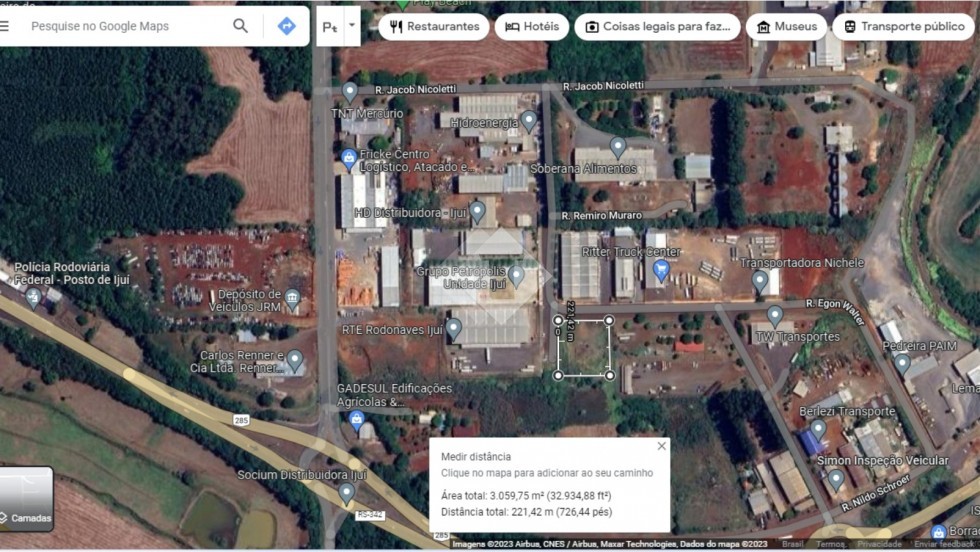This screenshot has width=980, height=552.
Task: Click the Berlezi Transporte map pin
Action: 818,429
